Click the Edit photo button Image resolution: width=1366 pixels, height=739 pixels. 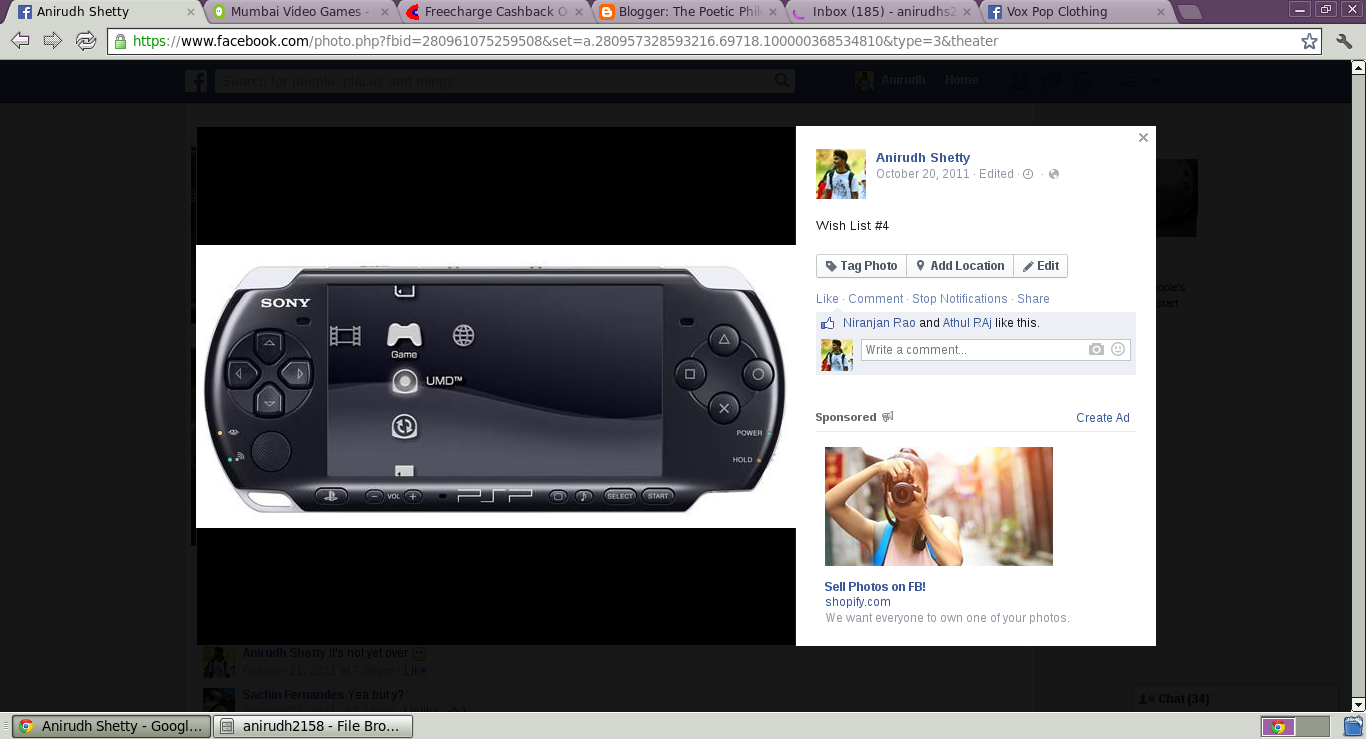click(1040, 266)
